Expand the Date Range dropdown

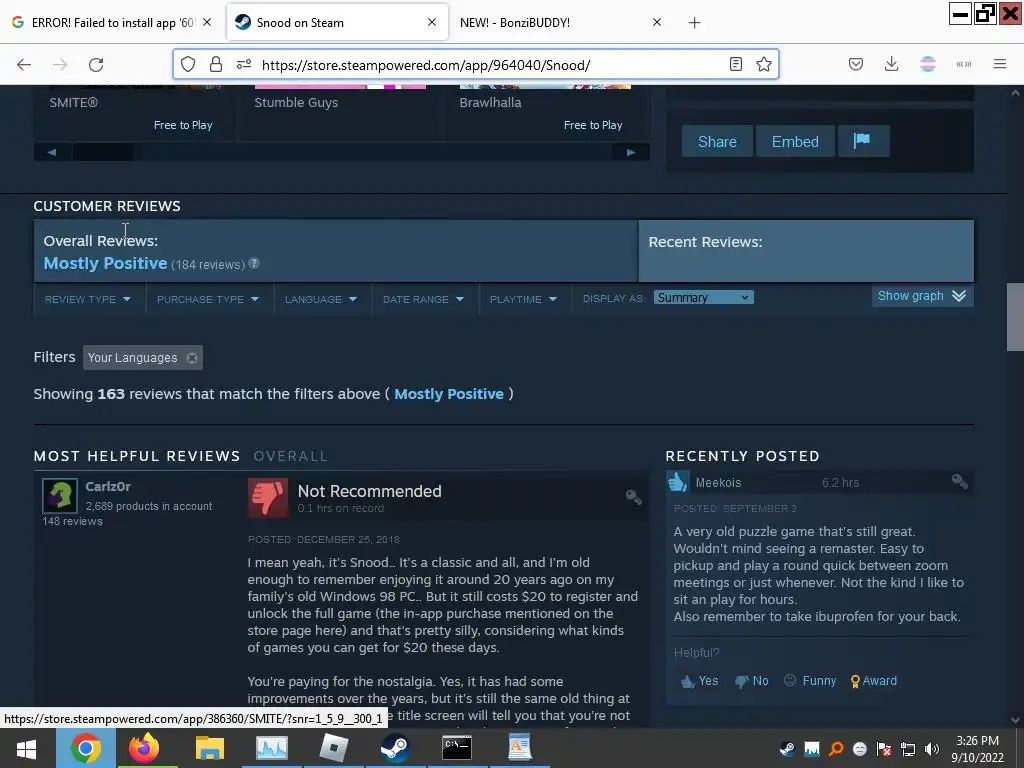tap(423, 299)
